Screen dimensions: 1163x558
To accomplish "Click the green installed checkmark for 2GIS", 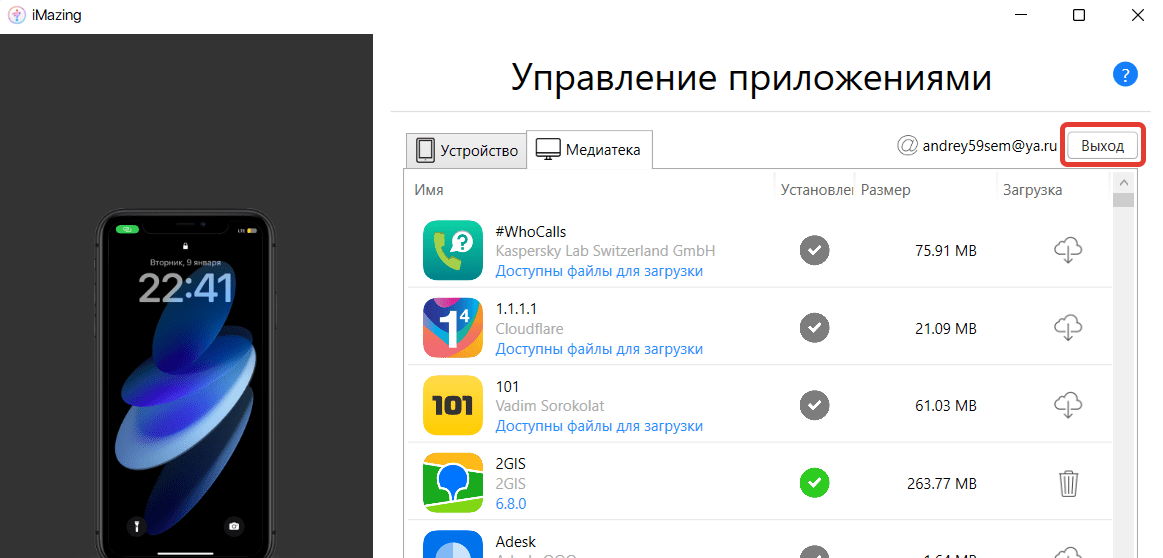I will [814, 483].
